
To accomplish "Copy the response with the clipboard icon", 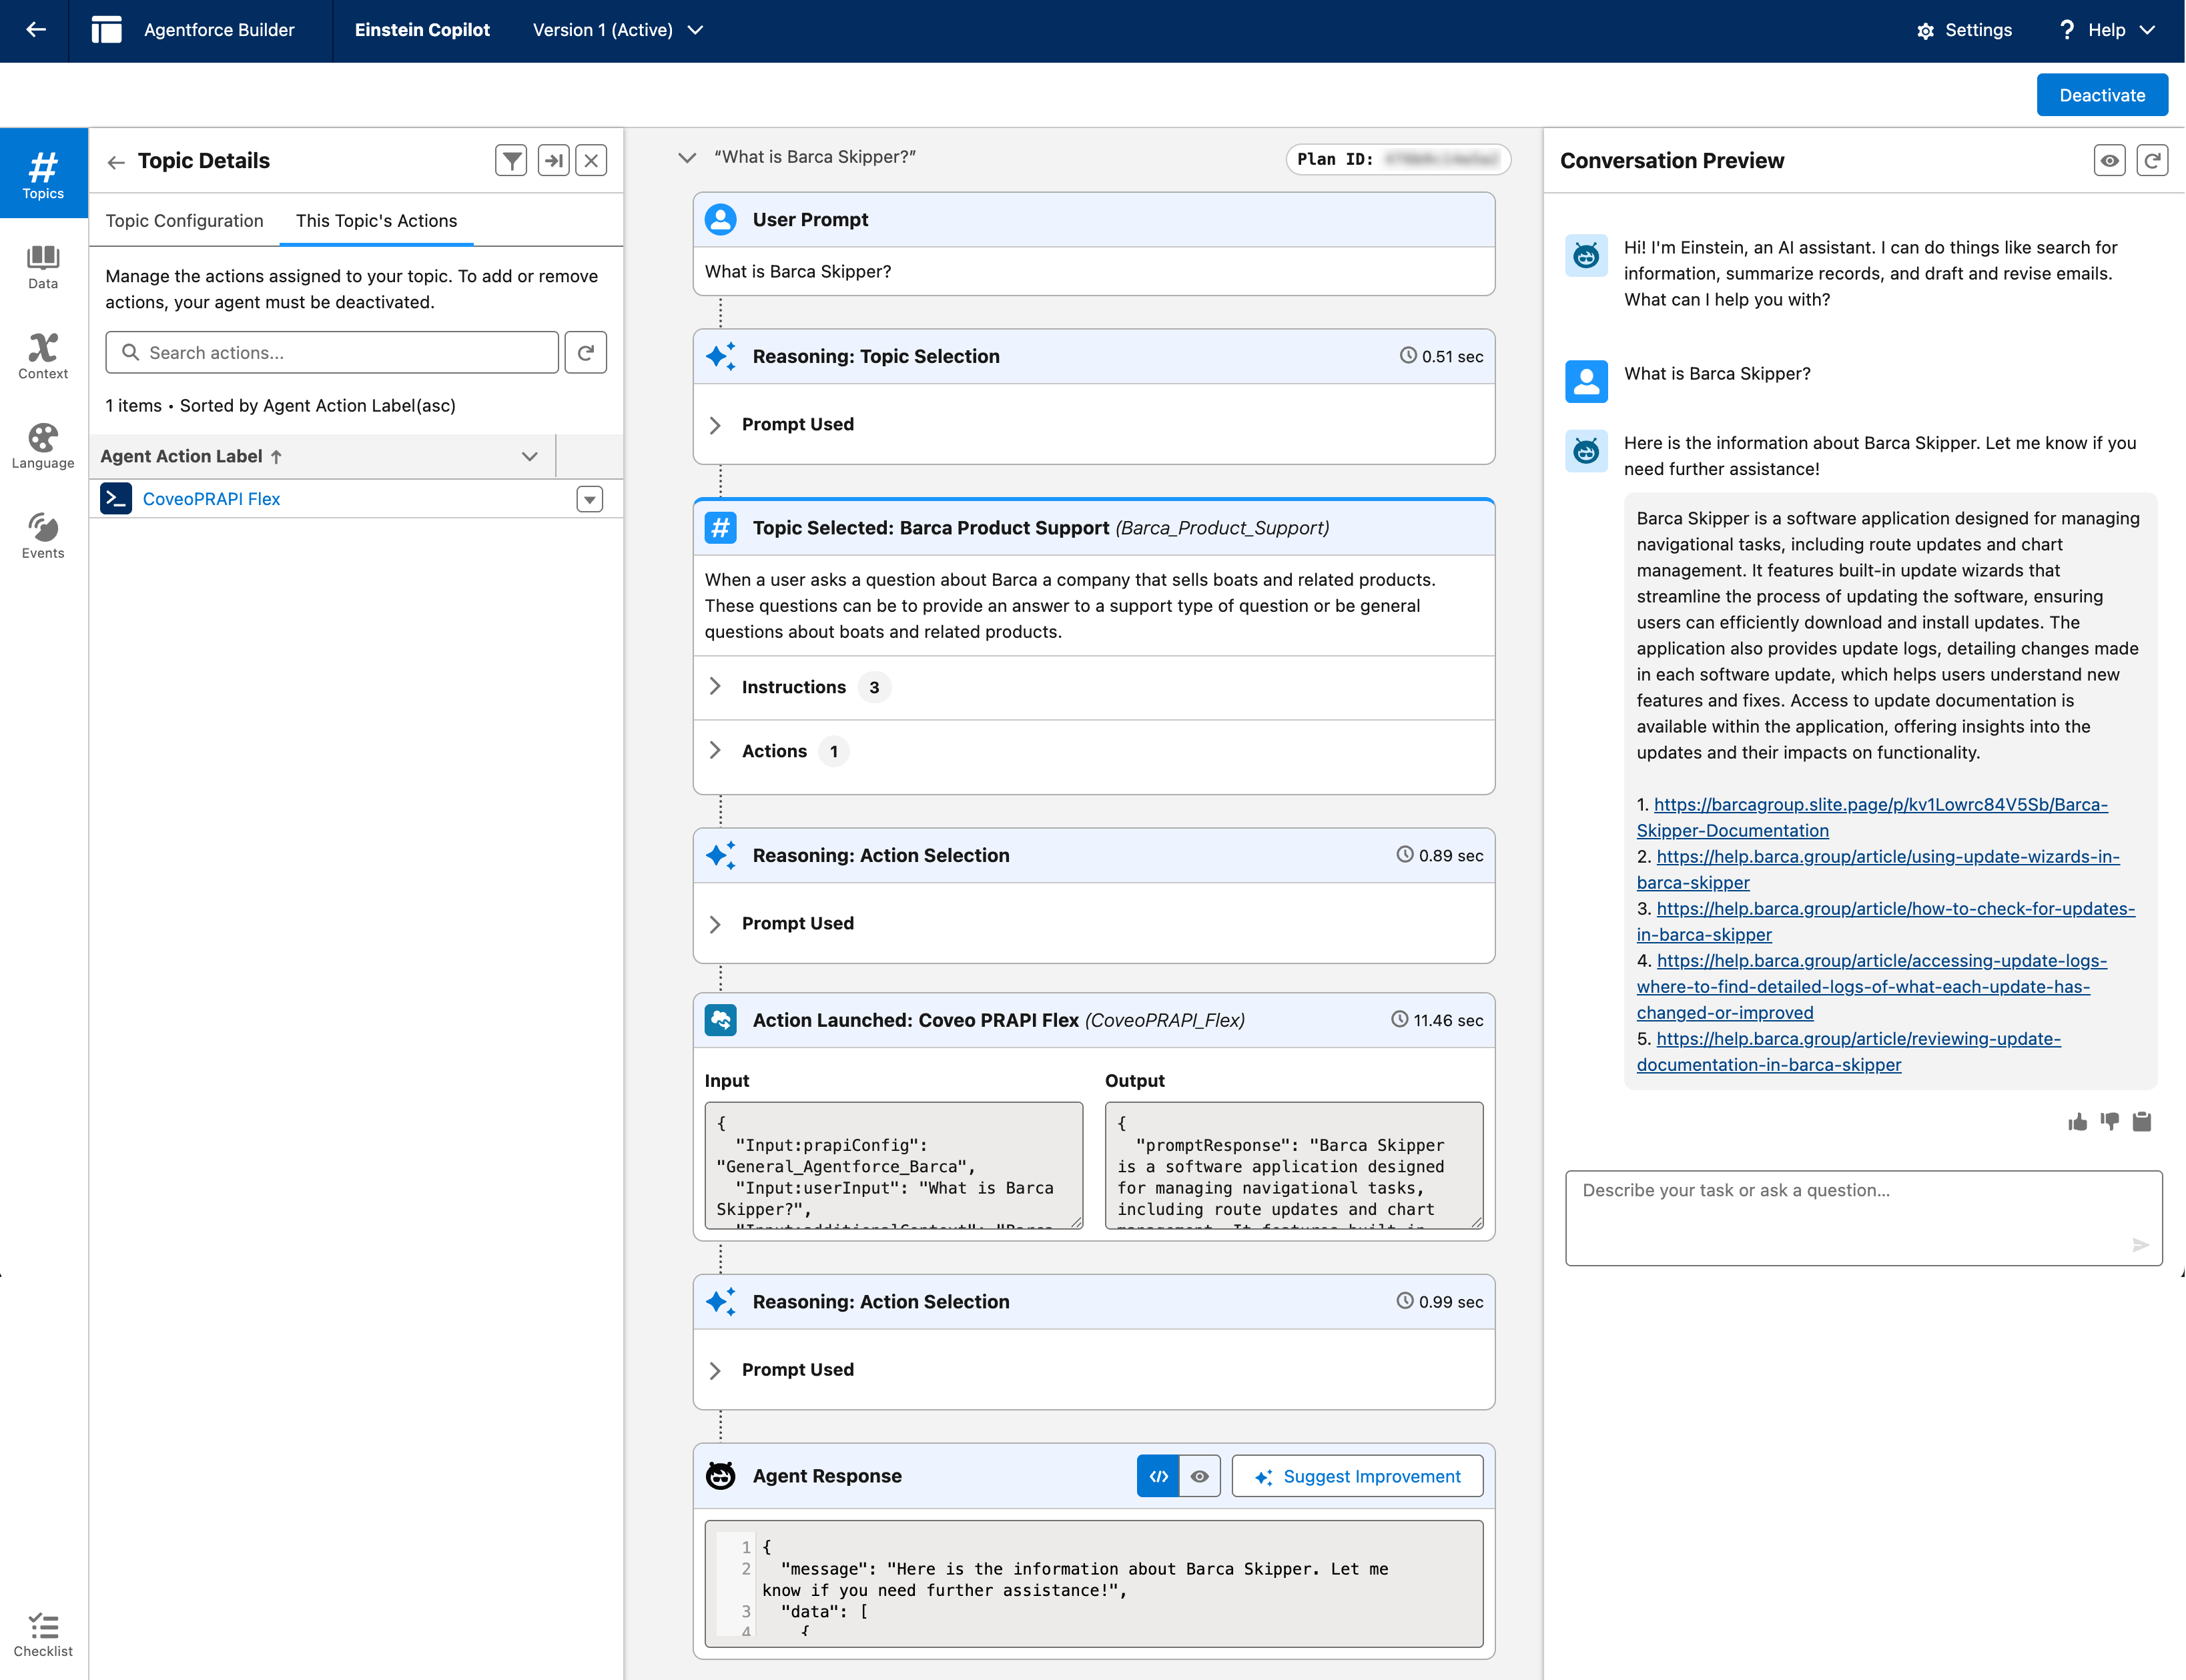I will 2141,1121.
